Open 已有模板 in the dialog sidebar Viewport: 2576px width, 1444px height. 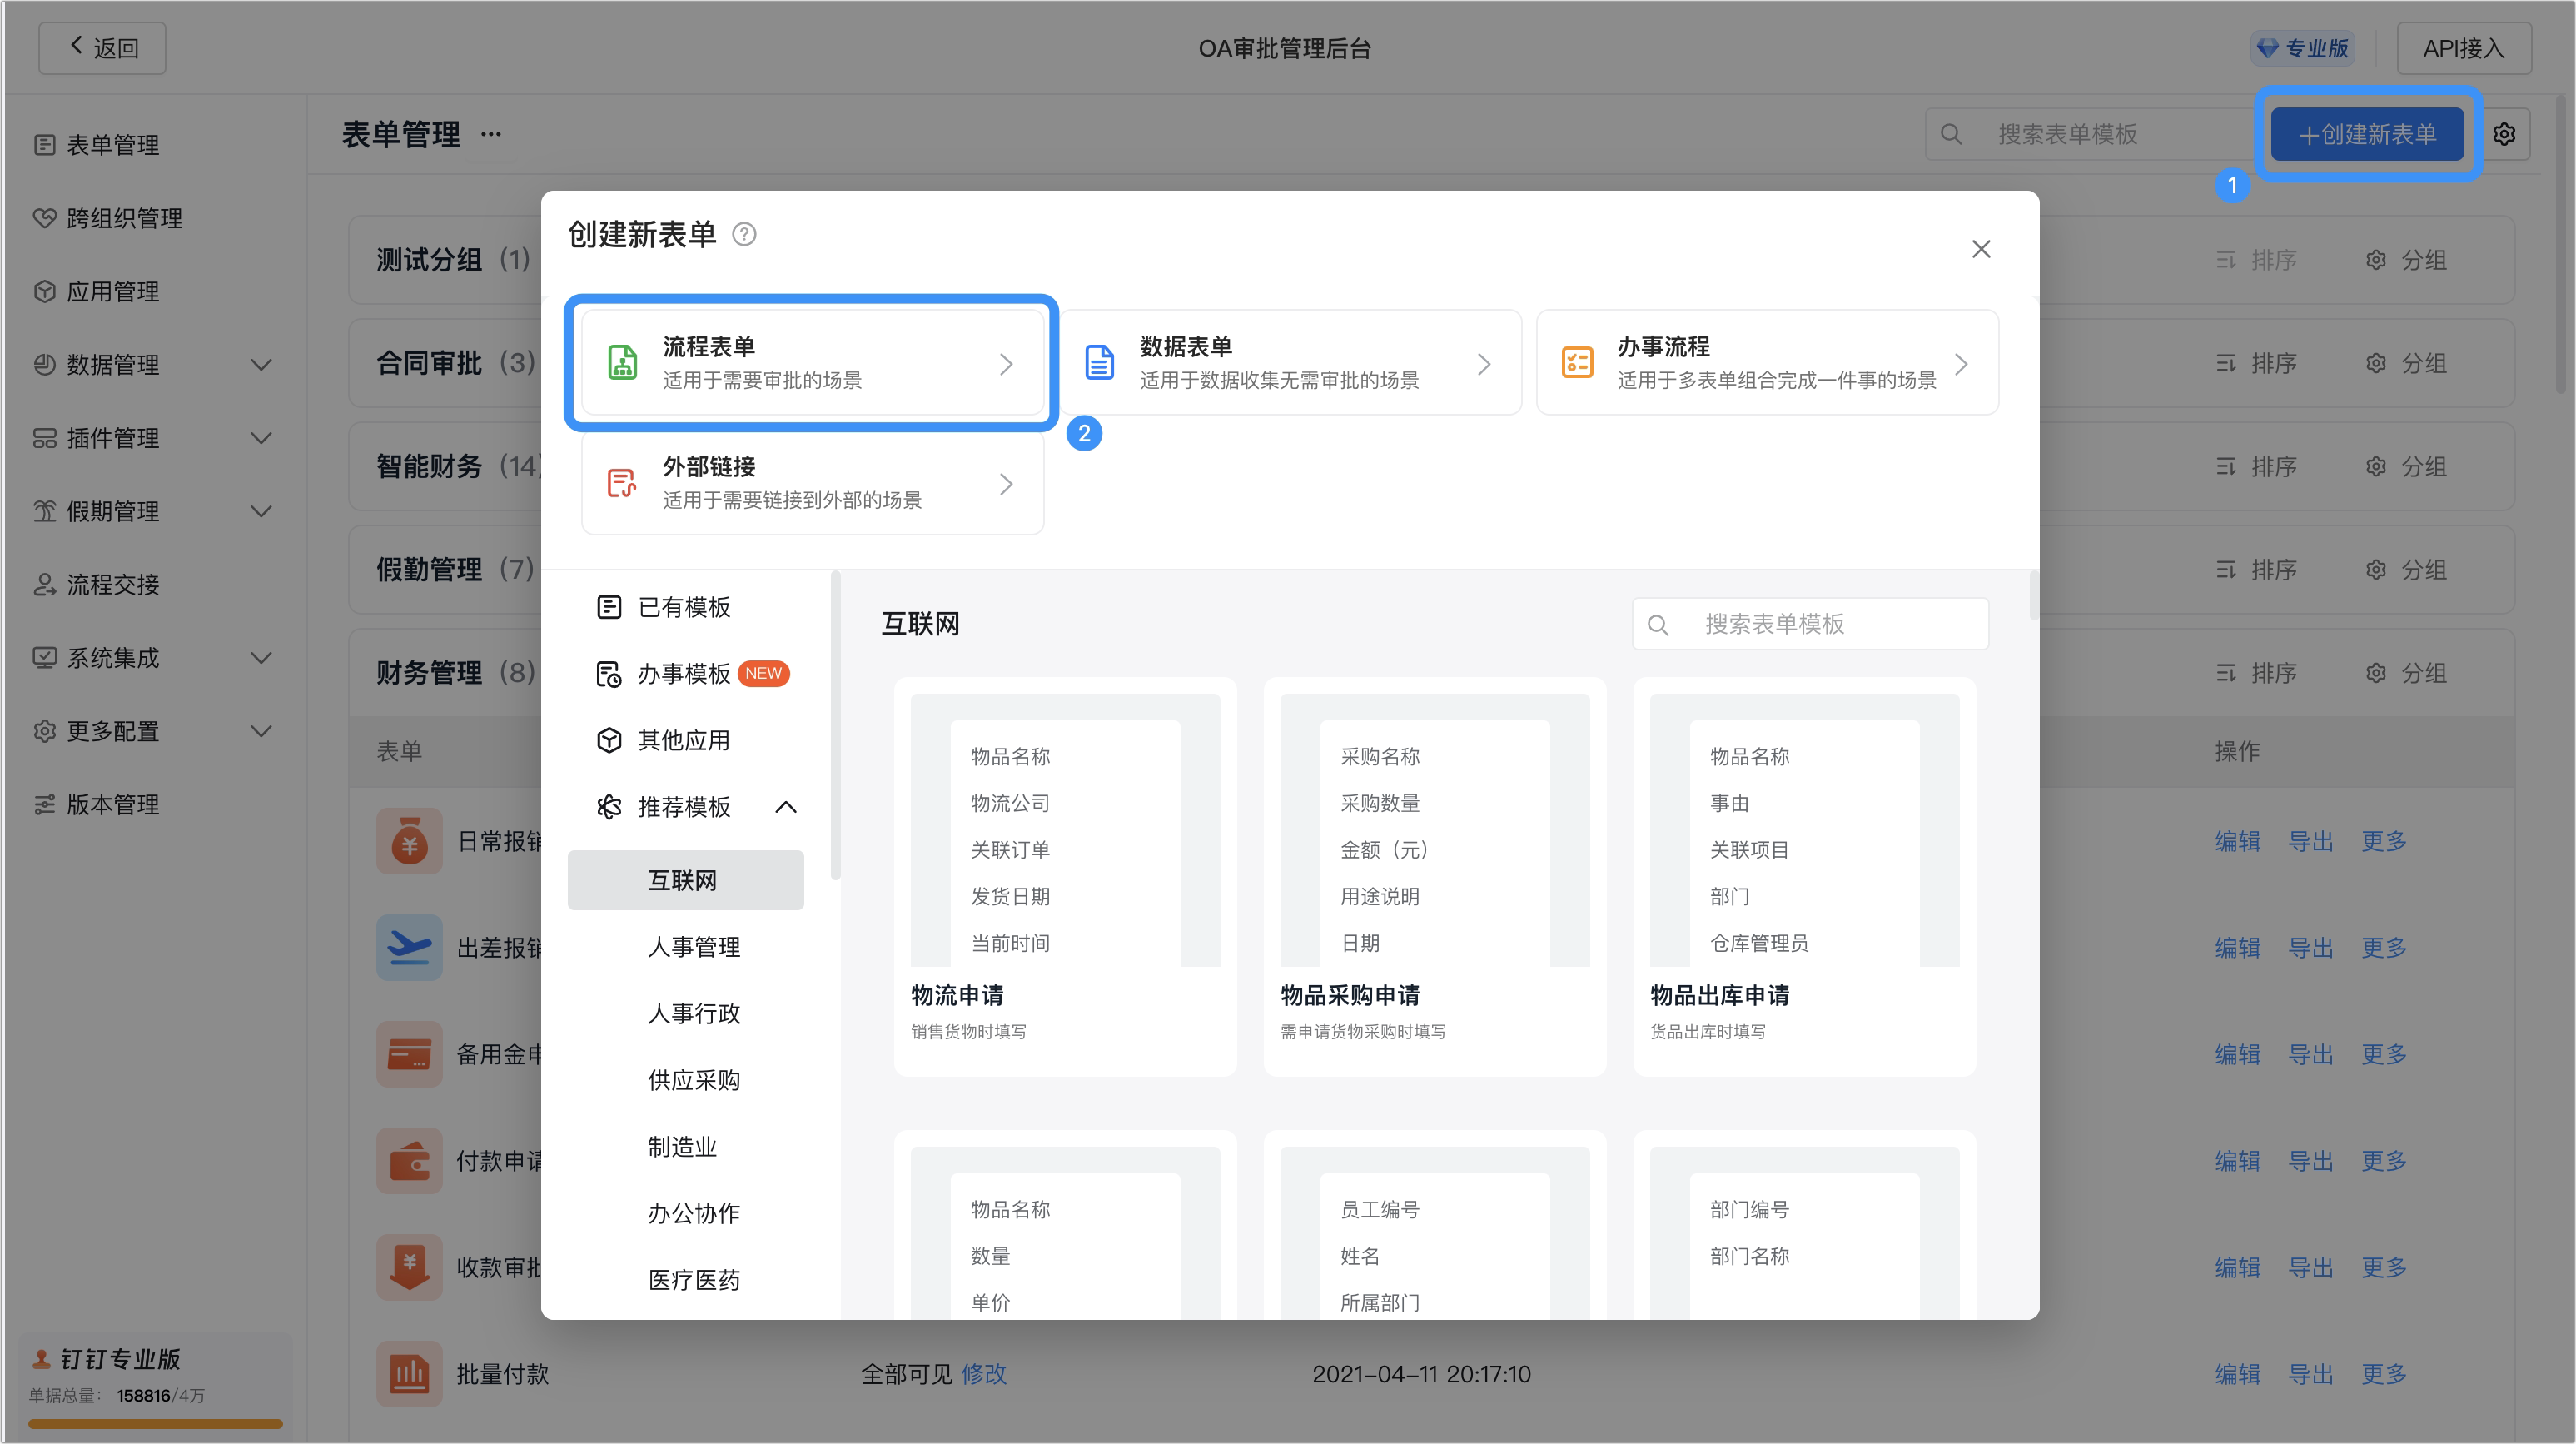pos(684,607)
